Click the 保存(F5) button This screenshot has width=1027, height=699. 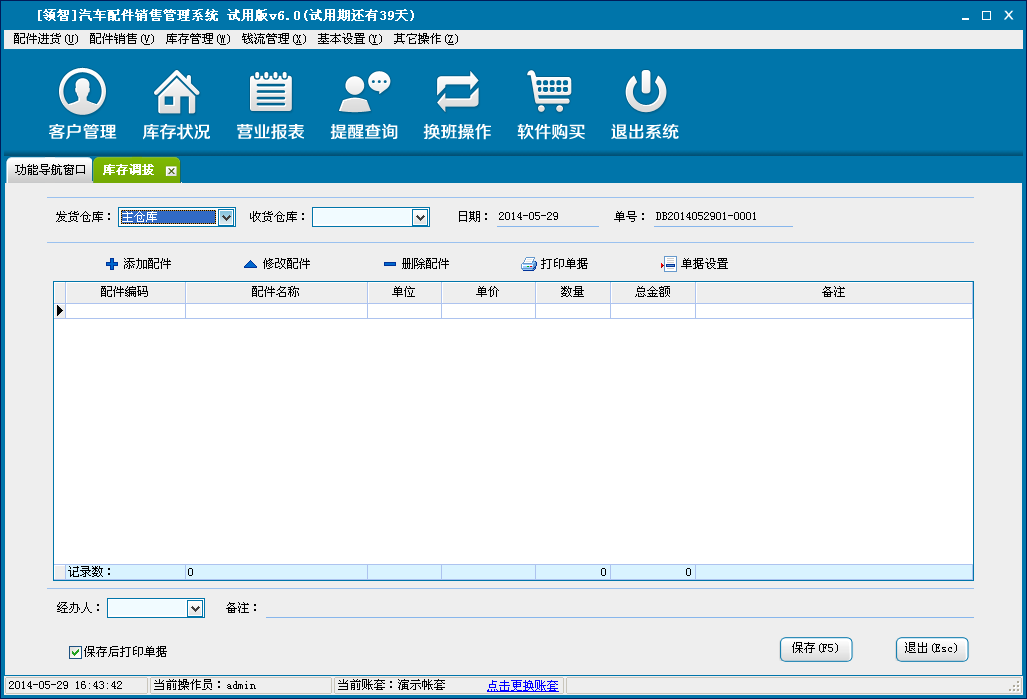[815, 648]
